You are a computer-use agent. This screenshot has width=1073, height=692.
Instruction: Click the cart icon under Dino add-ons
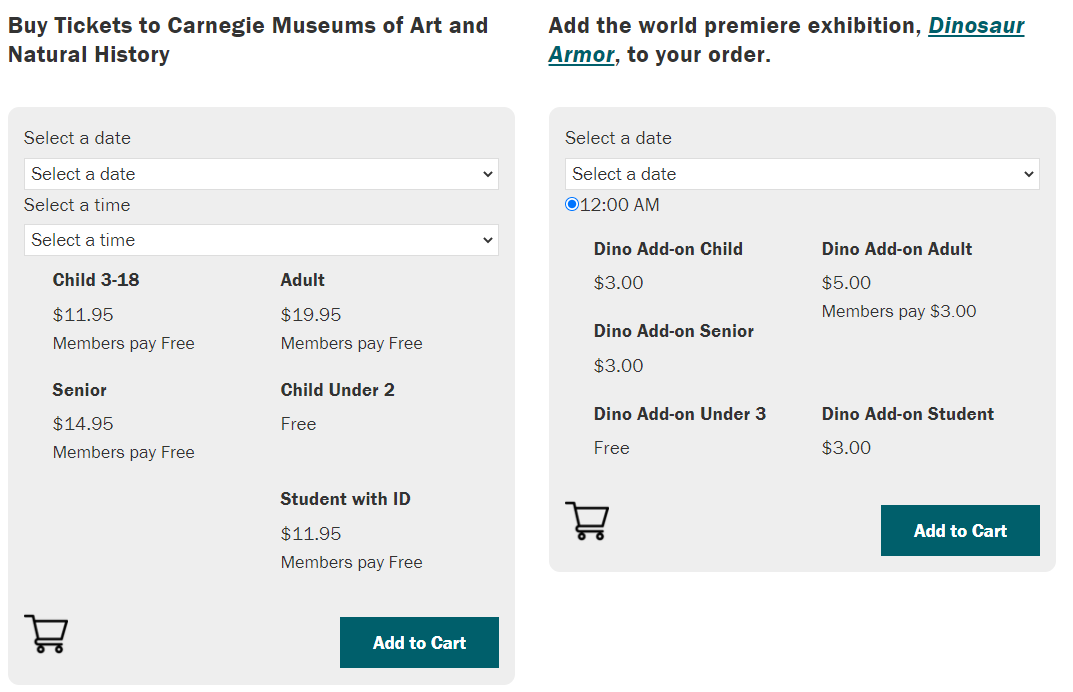pos(587,521)
